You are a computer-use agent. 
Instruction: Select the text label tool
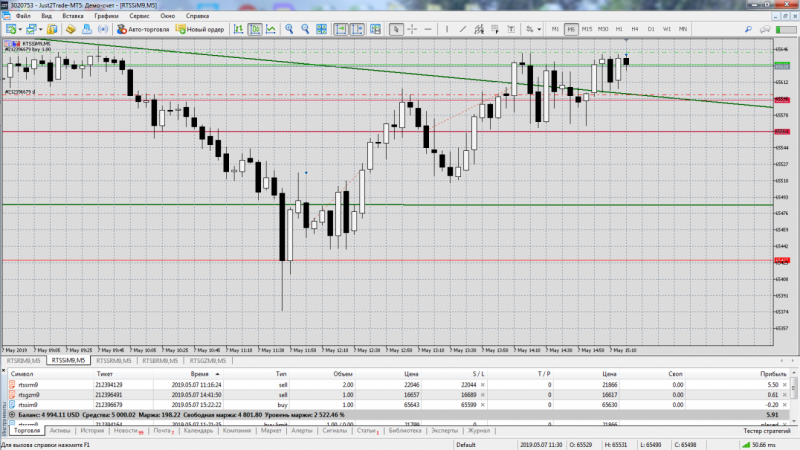point(511,29)
